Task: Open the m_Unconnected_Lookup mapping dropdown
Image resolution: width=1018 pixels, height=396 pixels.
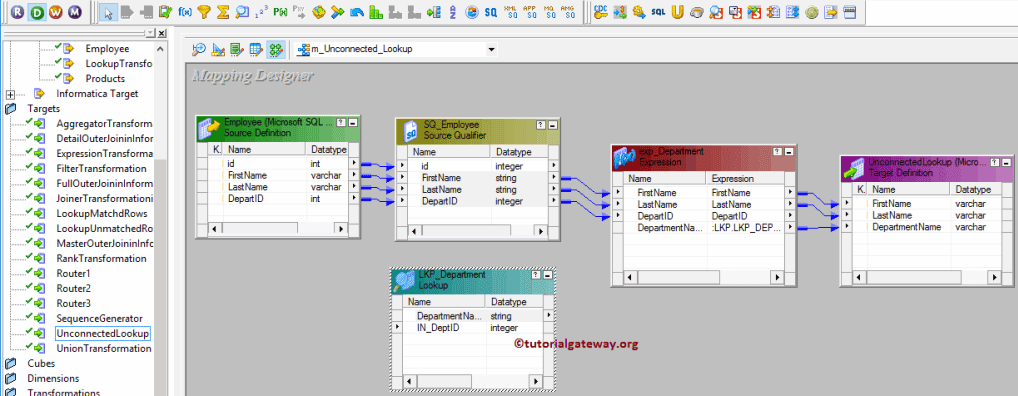Action: click(491, 49)
